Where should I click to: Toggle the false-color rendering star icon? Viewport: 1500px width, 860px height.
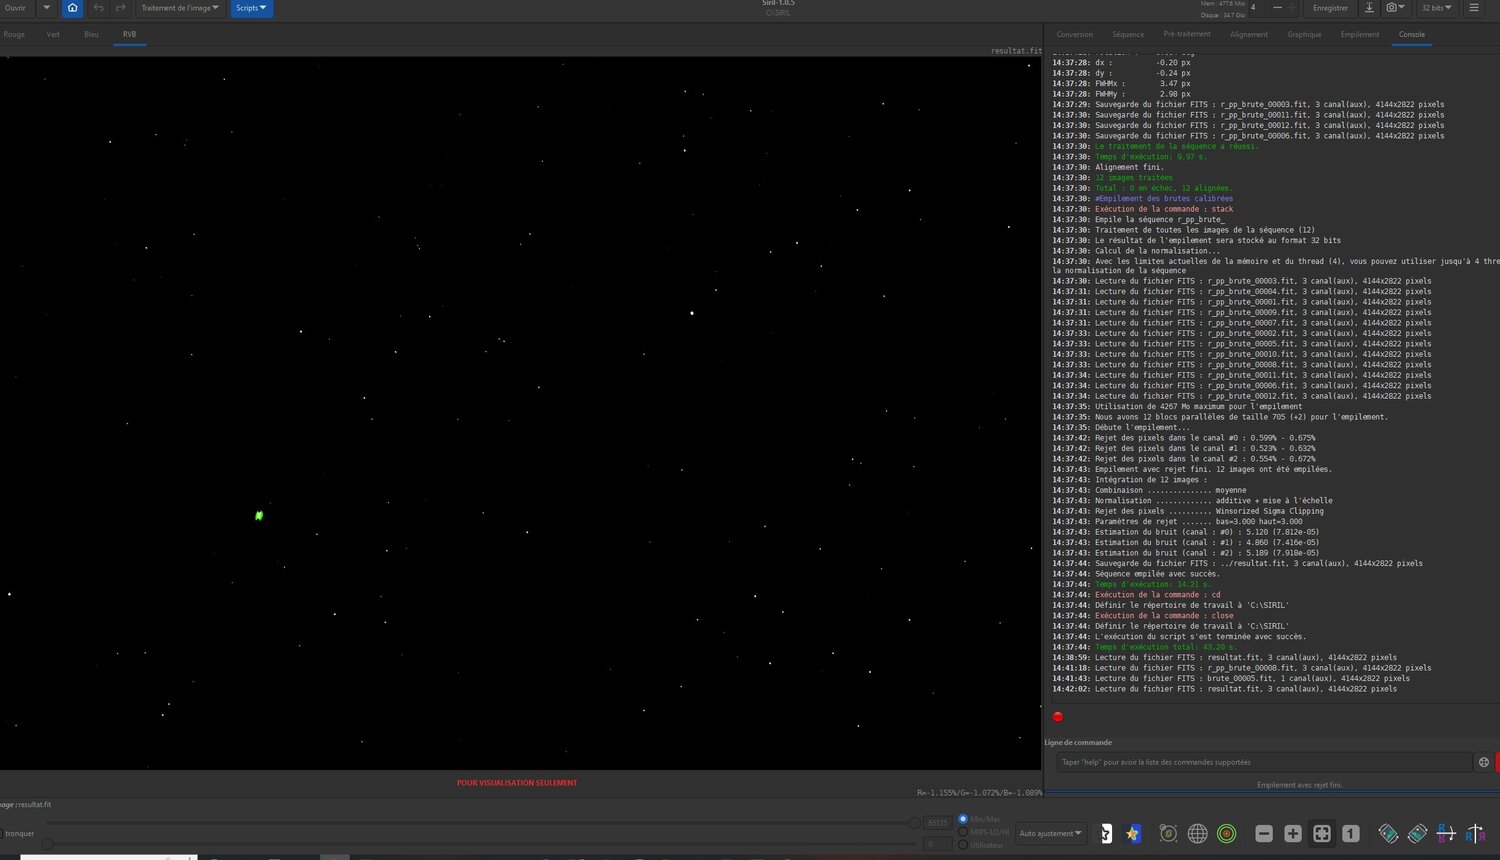click(1133, 833)
